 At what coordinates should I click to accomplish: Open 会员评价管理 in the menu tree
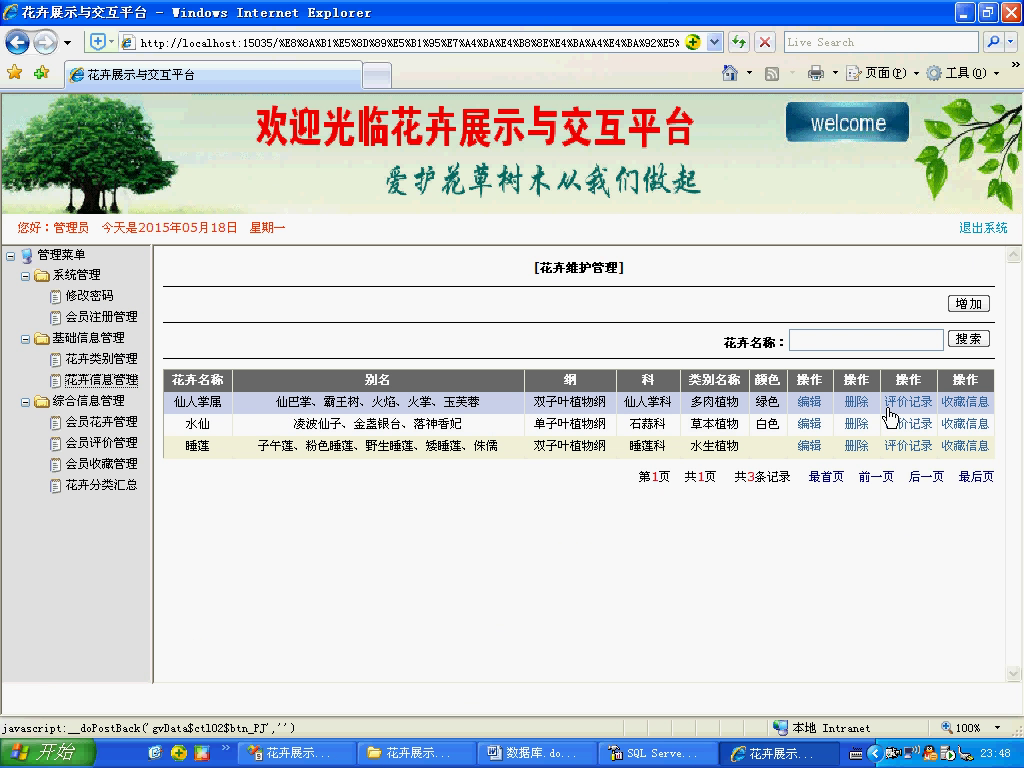[x=101, y=443]
